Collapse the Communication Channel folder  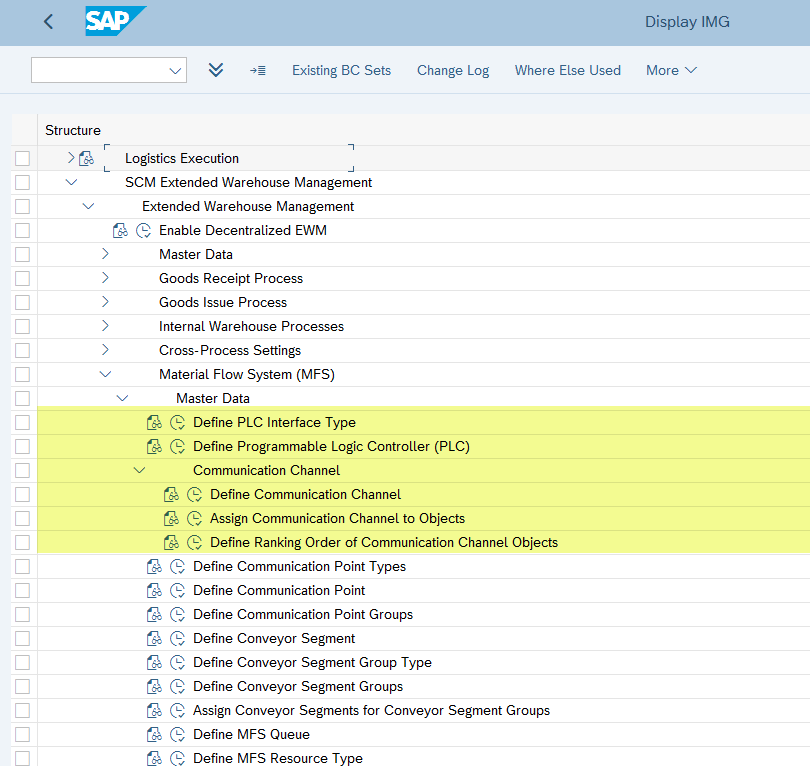pyautogui.click(x=139, y=471)
